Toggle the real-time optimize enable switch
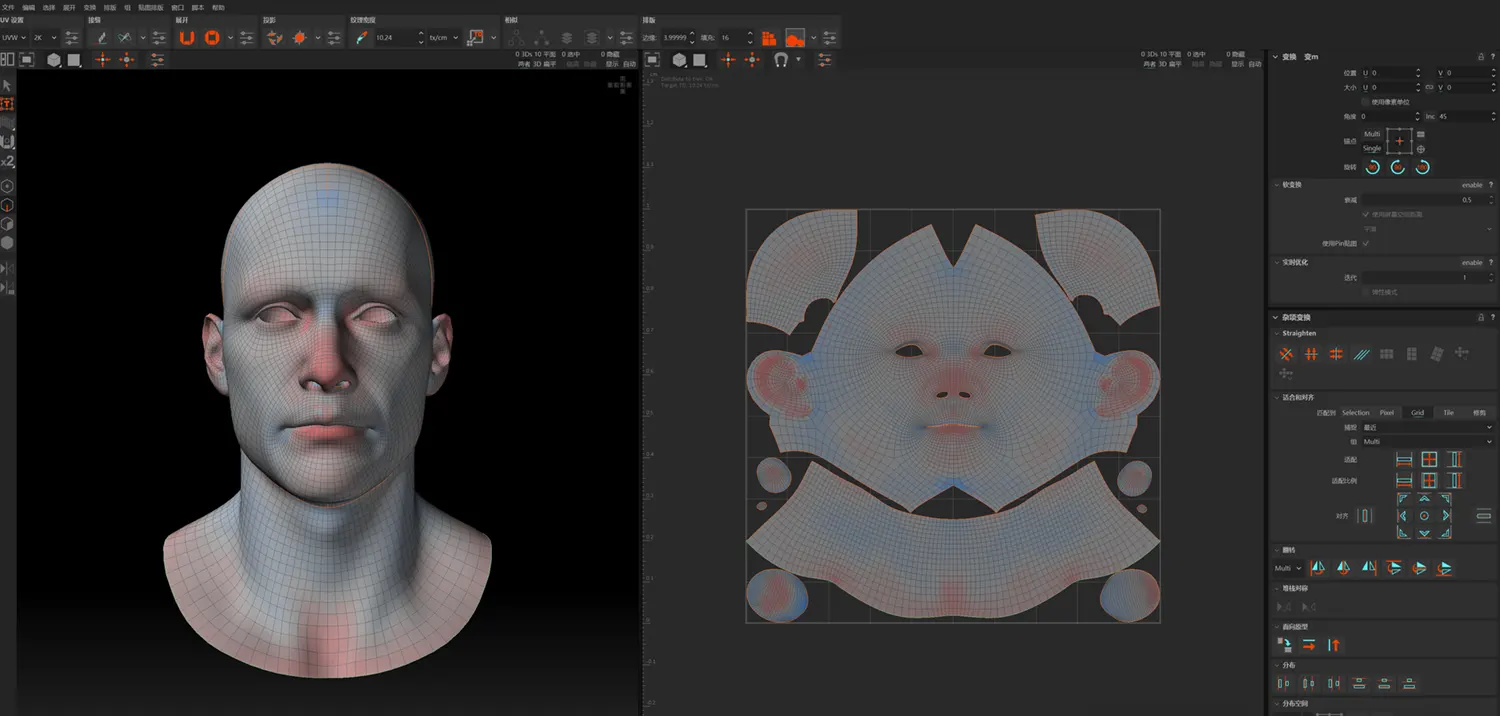The width and height of the screenshot is (1500, 716). 1472,263
